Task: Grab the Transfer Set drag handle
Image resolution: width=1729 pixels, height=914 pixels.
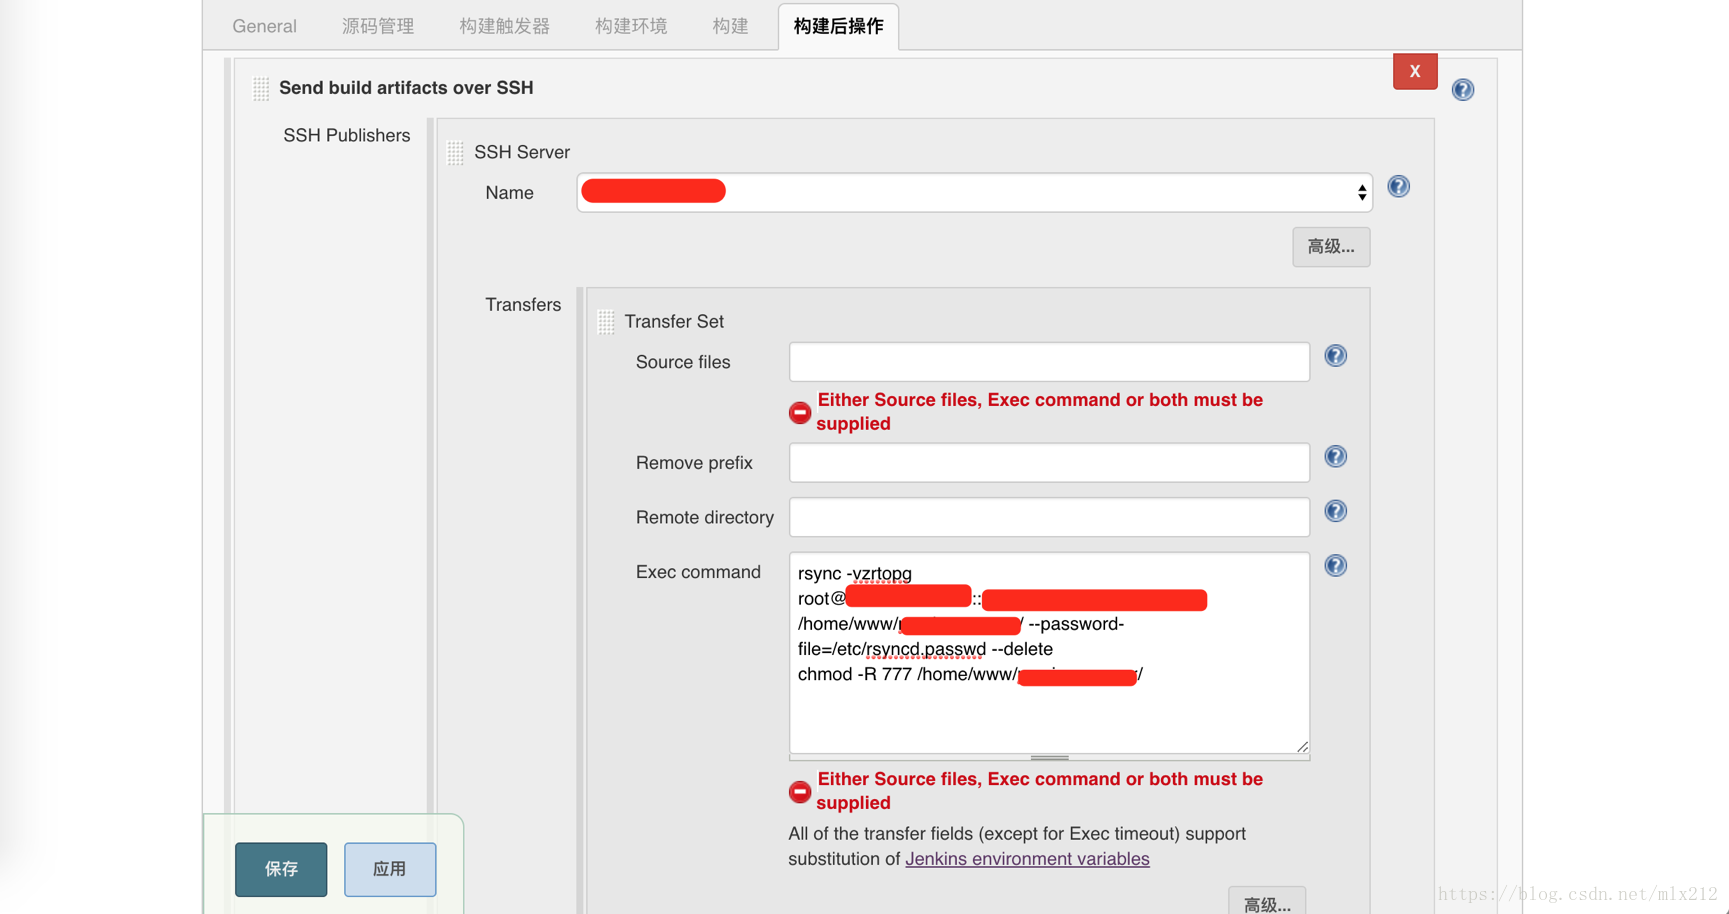Action: tap(606, 322)
